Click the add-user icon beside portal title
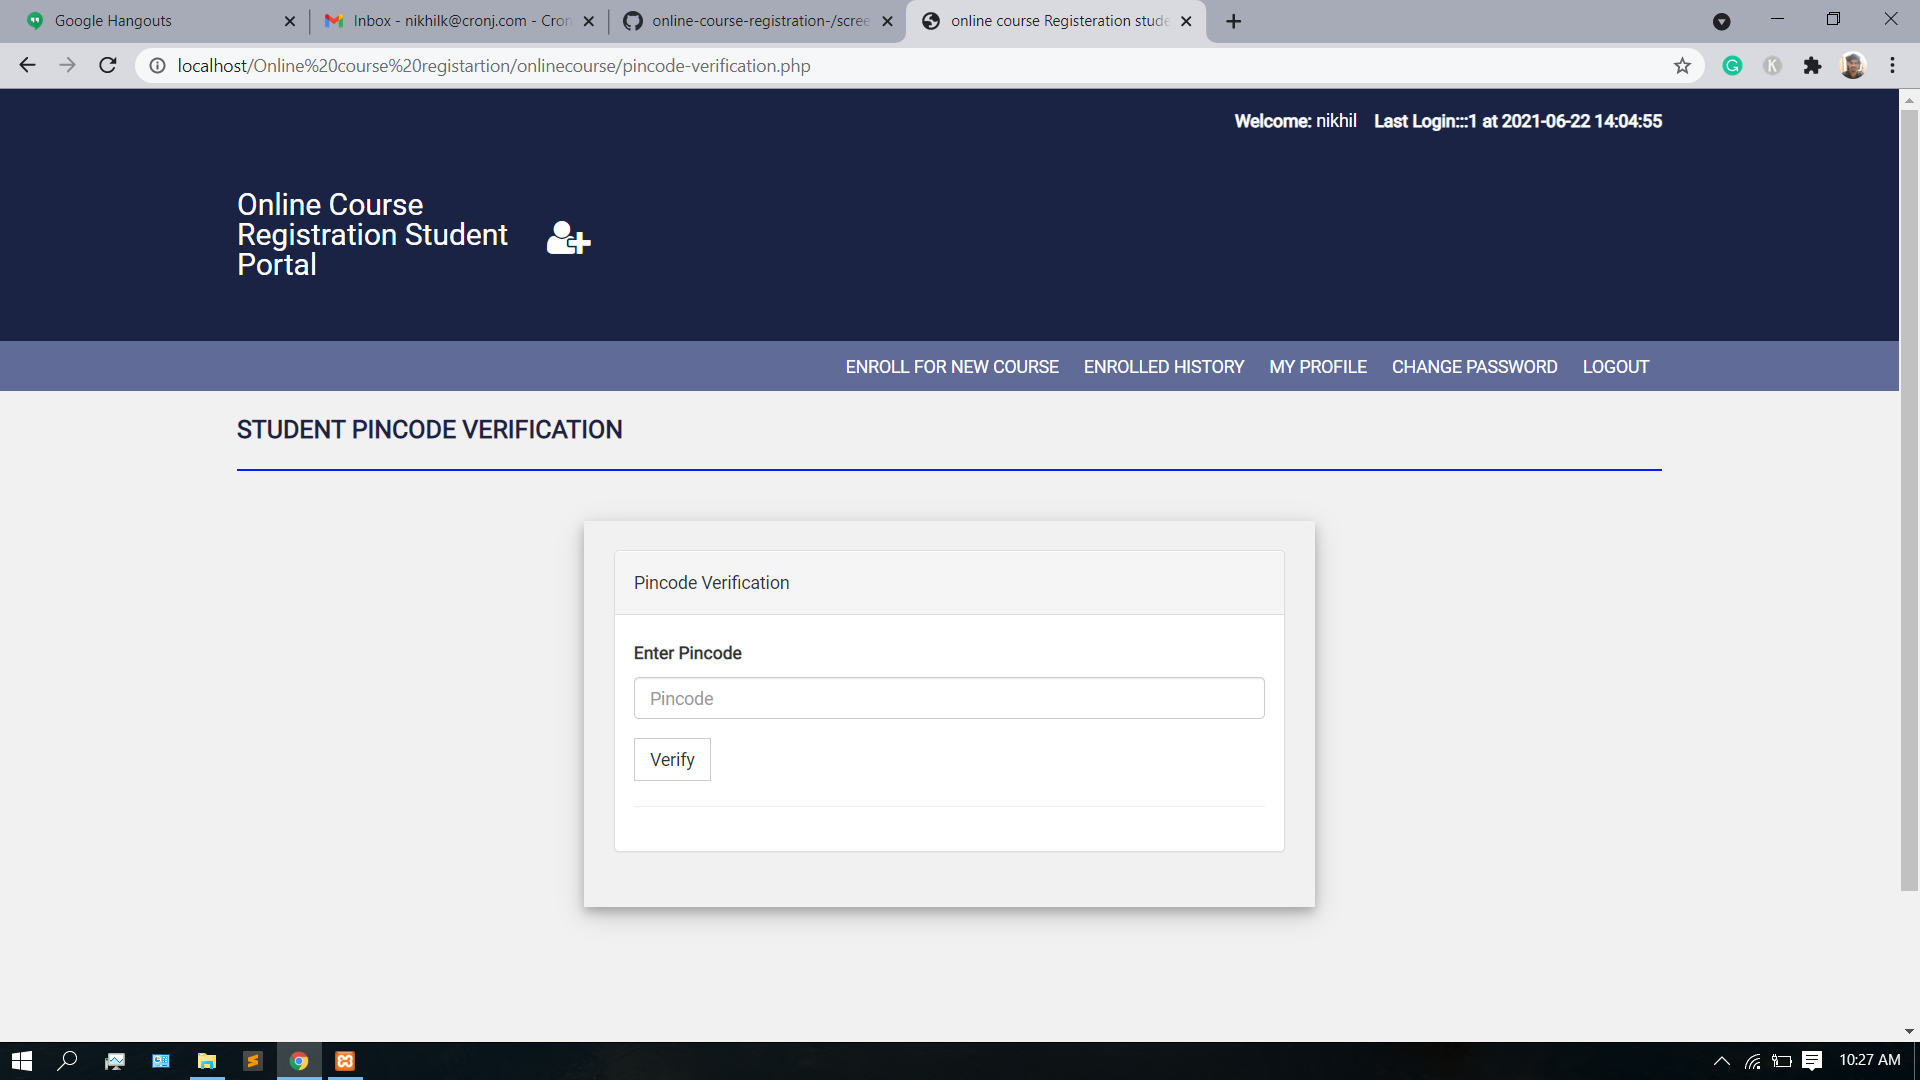This screenshot has width=1920, height=1080. point(568,238)
